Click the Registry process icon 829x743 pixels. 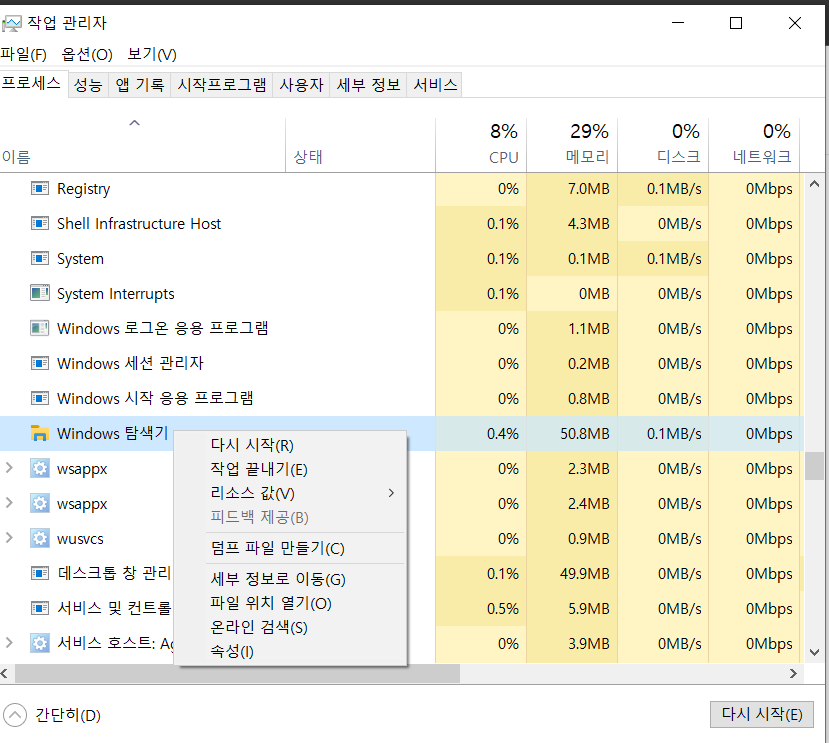(x=40, y=189)
